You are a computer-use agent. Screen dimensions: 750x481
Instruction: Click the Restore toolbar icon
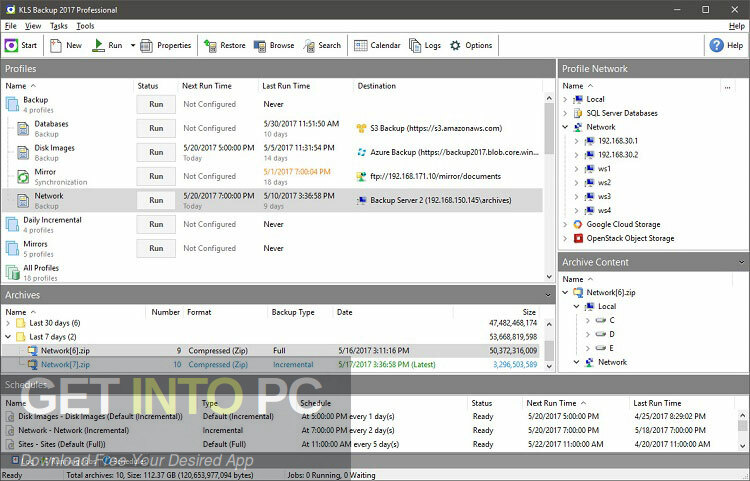point(210,45)
